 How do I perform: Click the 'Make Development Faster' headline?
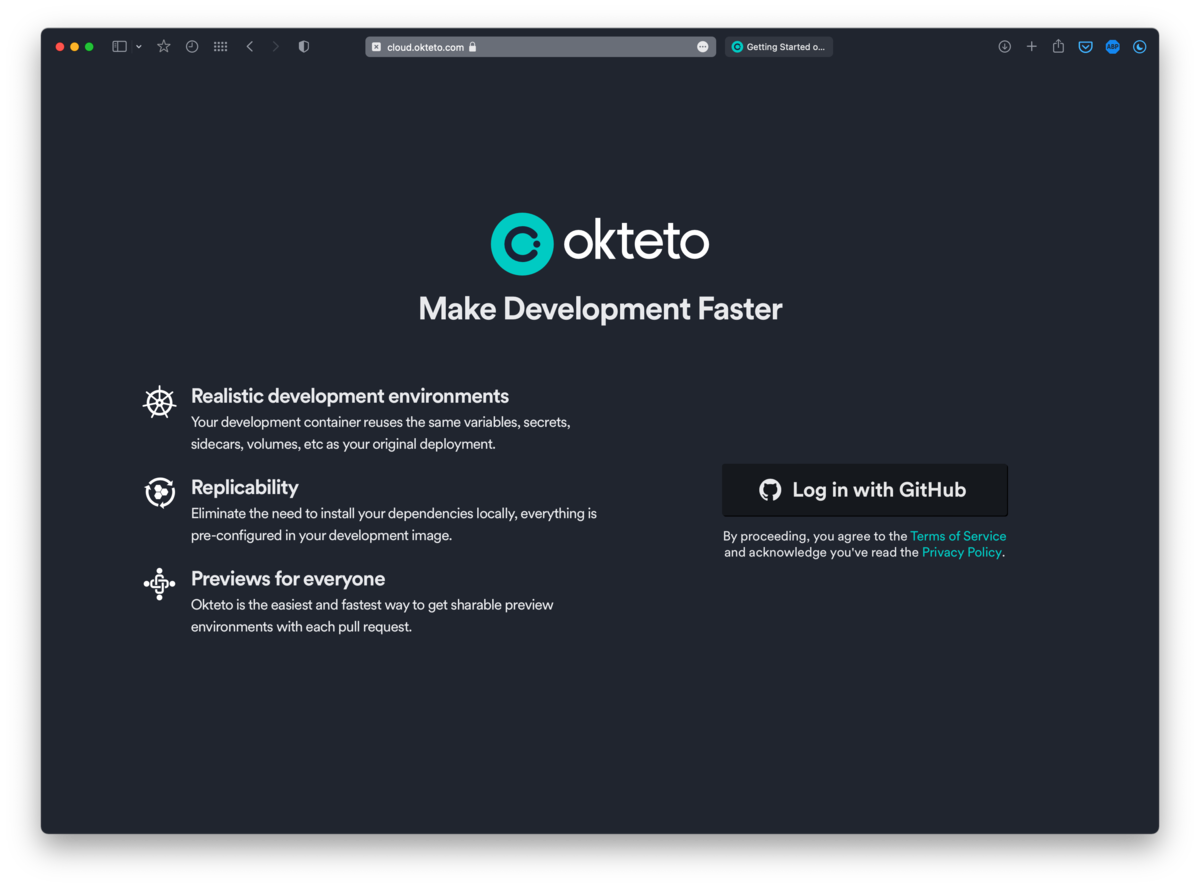coord(600,309)
